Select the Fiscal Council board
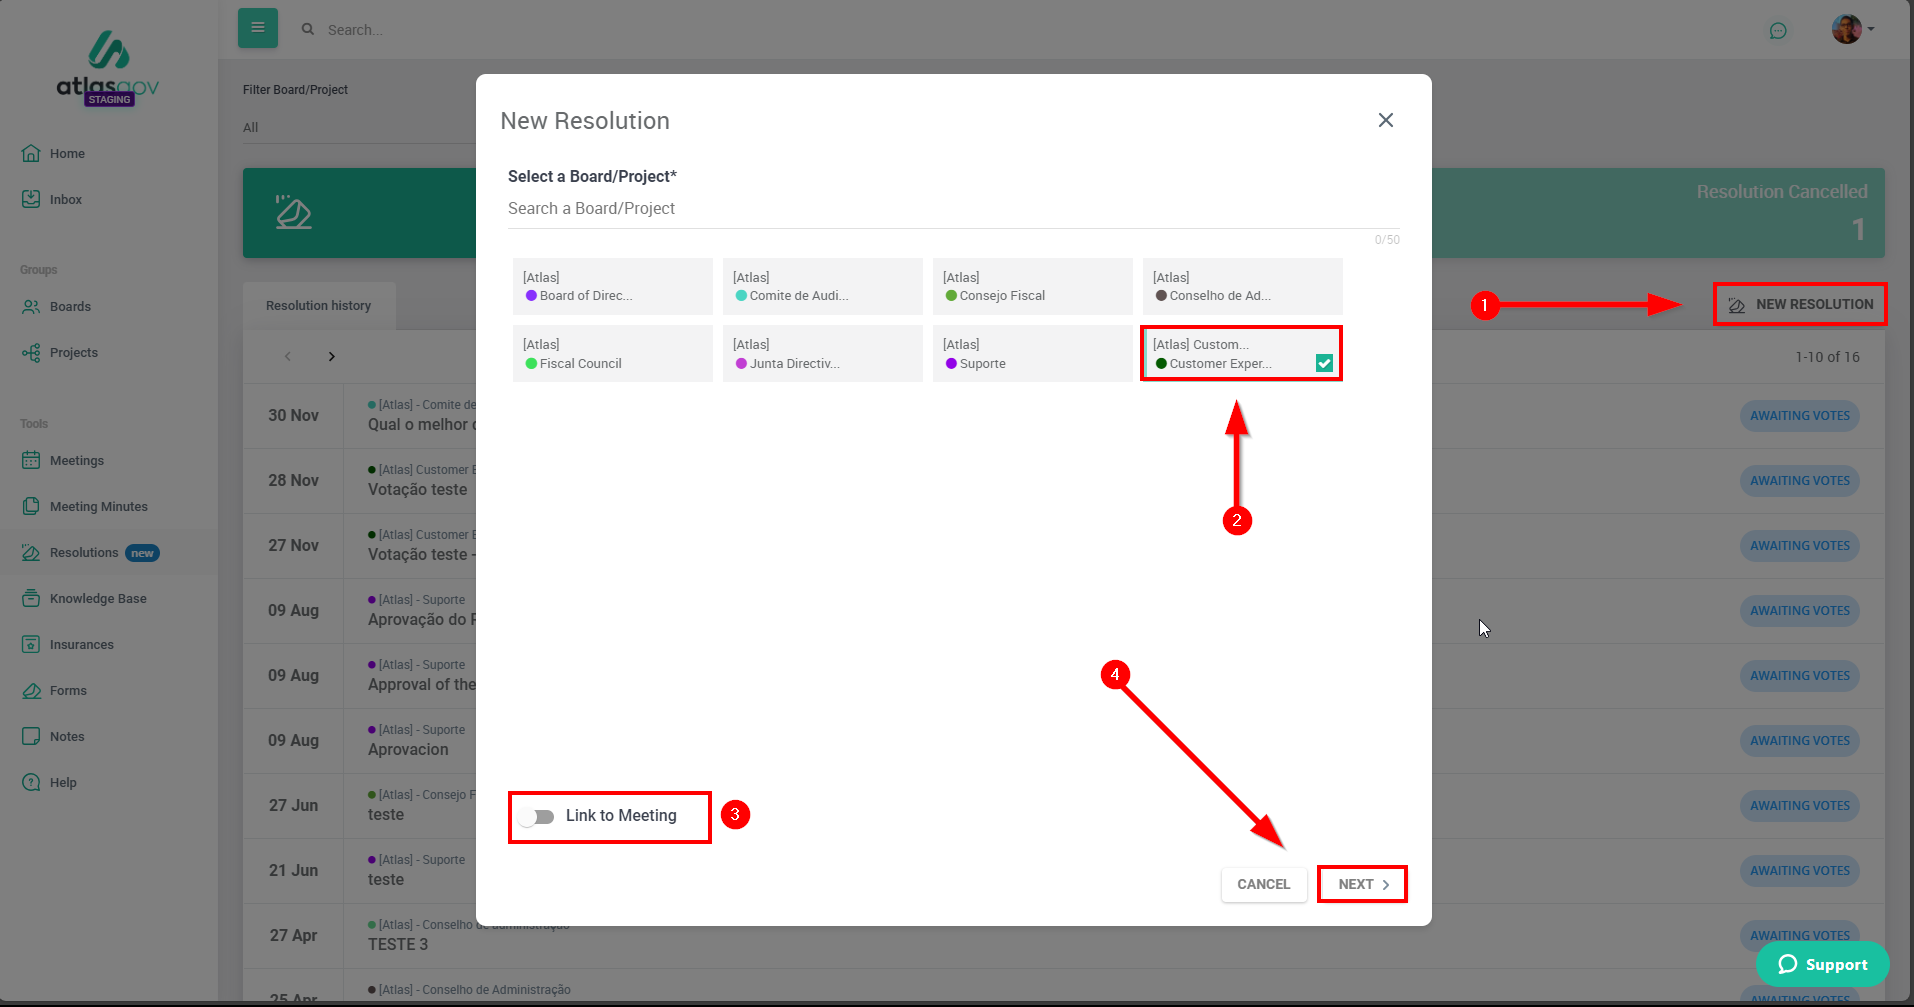Viewport: 1914px width, 1007px height. tap(612, 354)
